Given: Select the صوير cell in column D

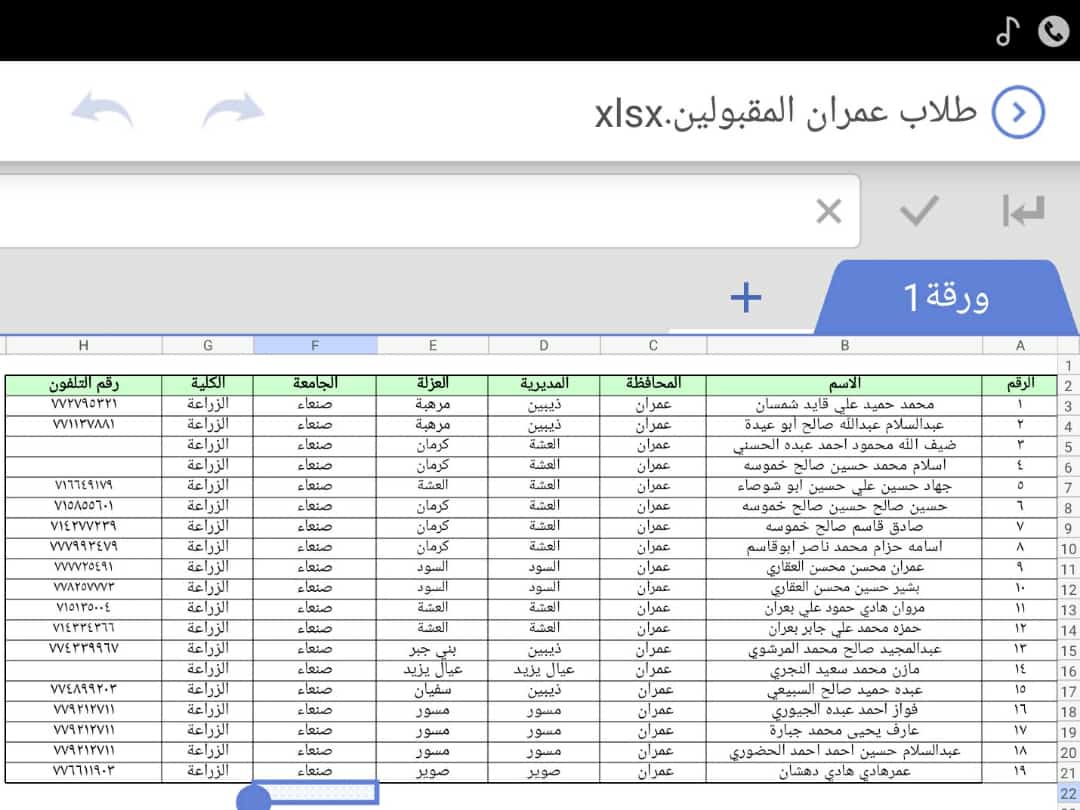Looking at the screenshot, I should [543, 771].
